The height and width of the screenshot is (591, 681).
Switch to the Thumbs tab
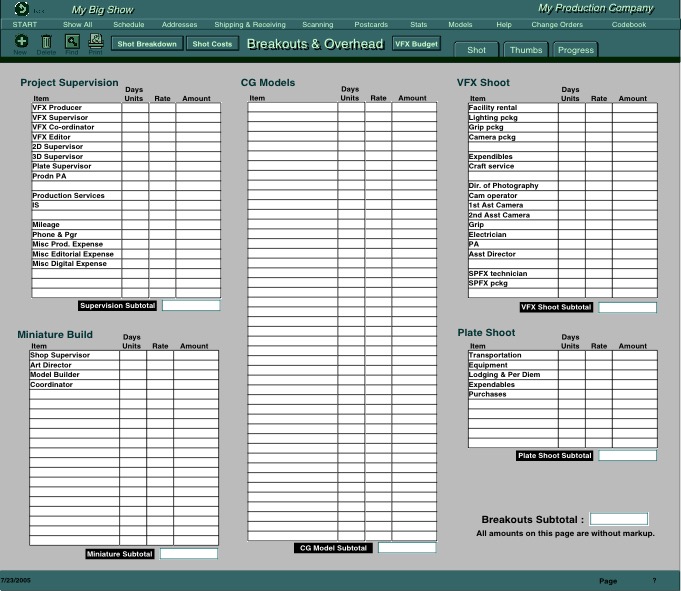tap(525, 49)
